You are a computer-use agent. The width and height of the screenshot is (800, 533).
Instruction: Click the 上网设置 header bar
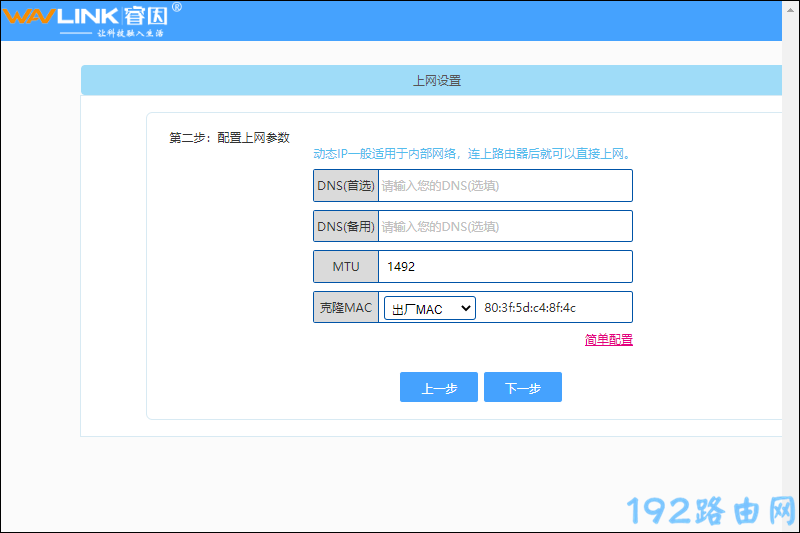point(437,81)
